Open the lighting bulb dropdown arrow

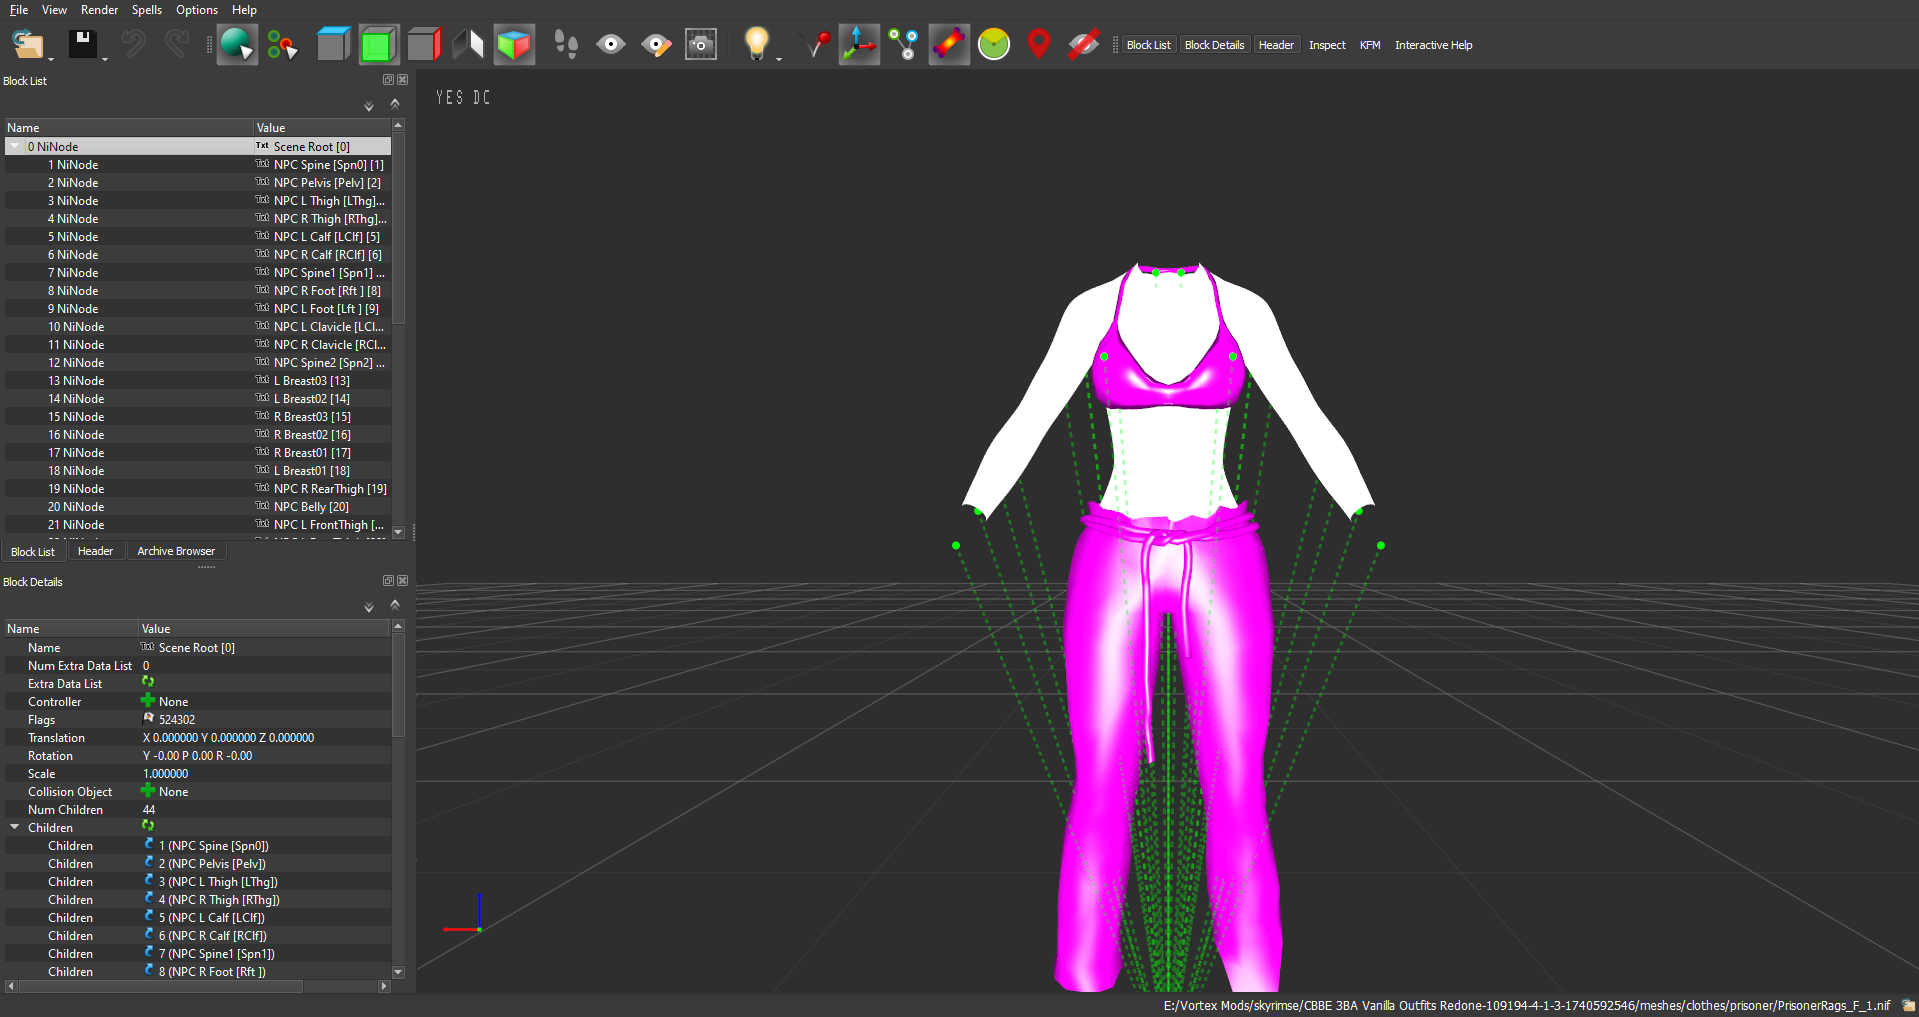[779, 59]
